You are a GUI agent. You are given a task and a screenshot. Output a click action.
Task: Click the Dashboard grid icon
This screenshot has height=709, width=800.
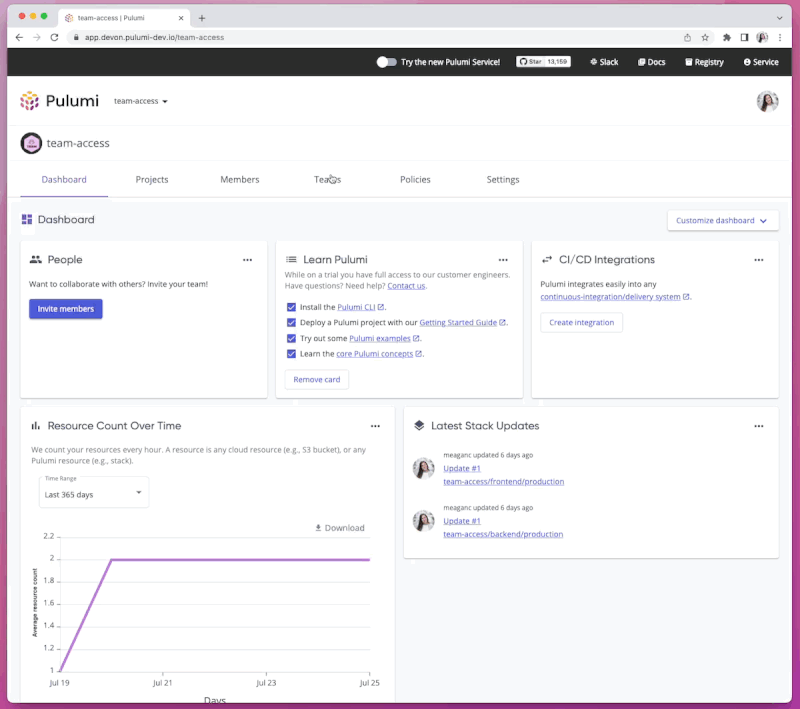tap(27, 219)
